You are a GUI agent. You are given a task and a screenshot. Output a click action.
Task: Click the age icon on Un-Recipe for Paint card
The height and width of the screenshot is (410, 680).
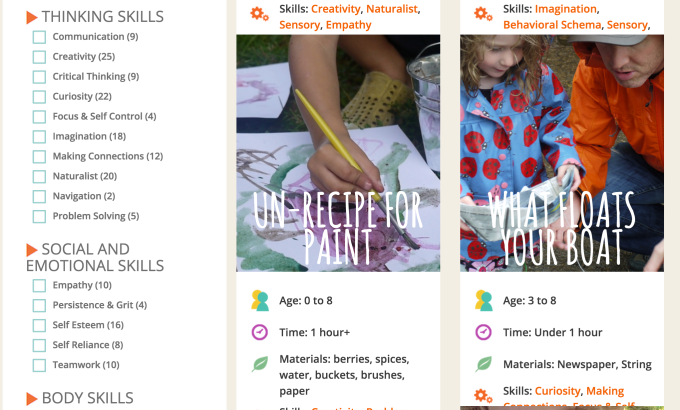260,300
